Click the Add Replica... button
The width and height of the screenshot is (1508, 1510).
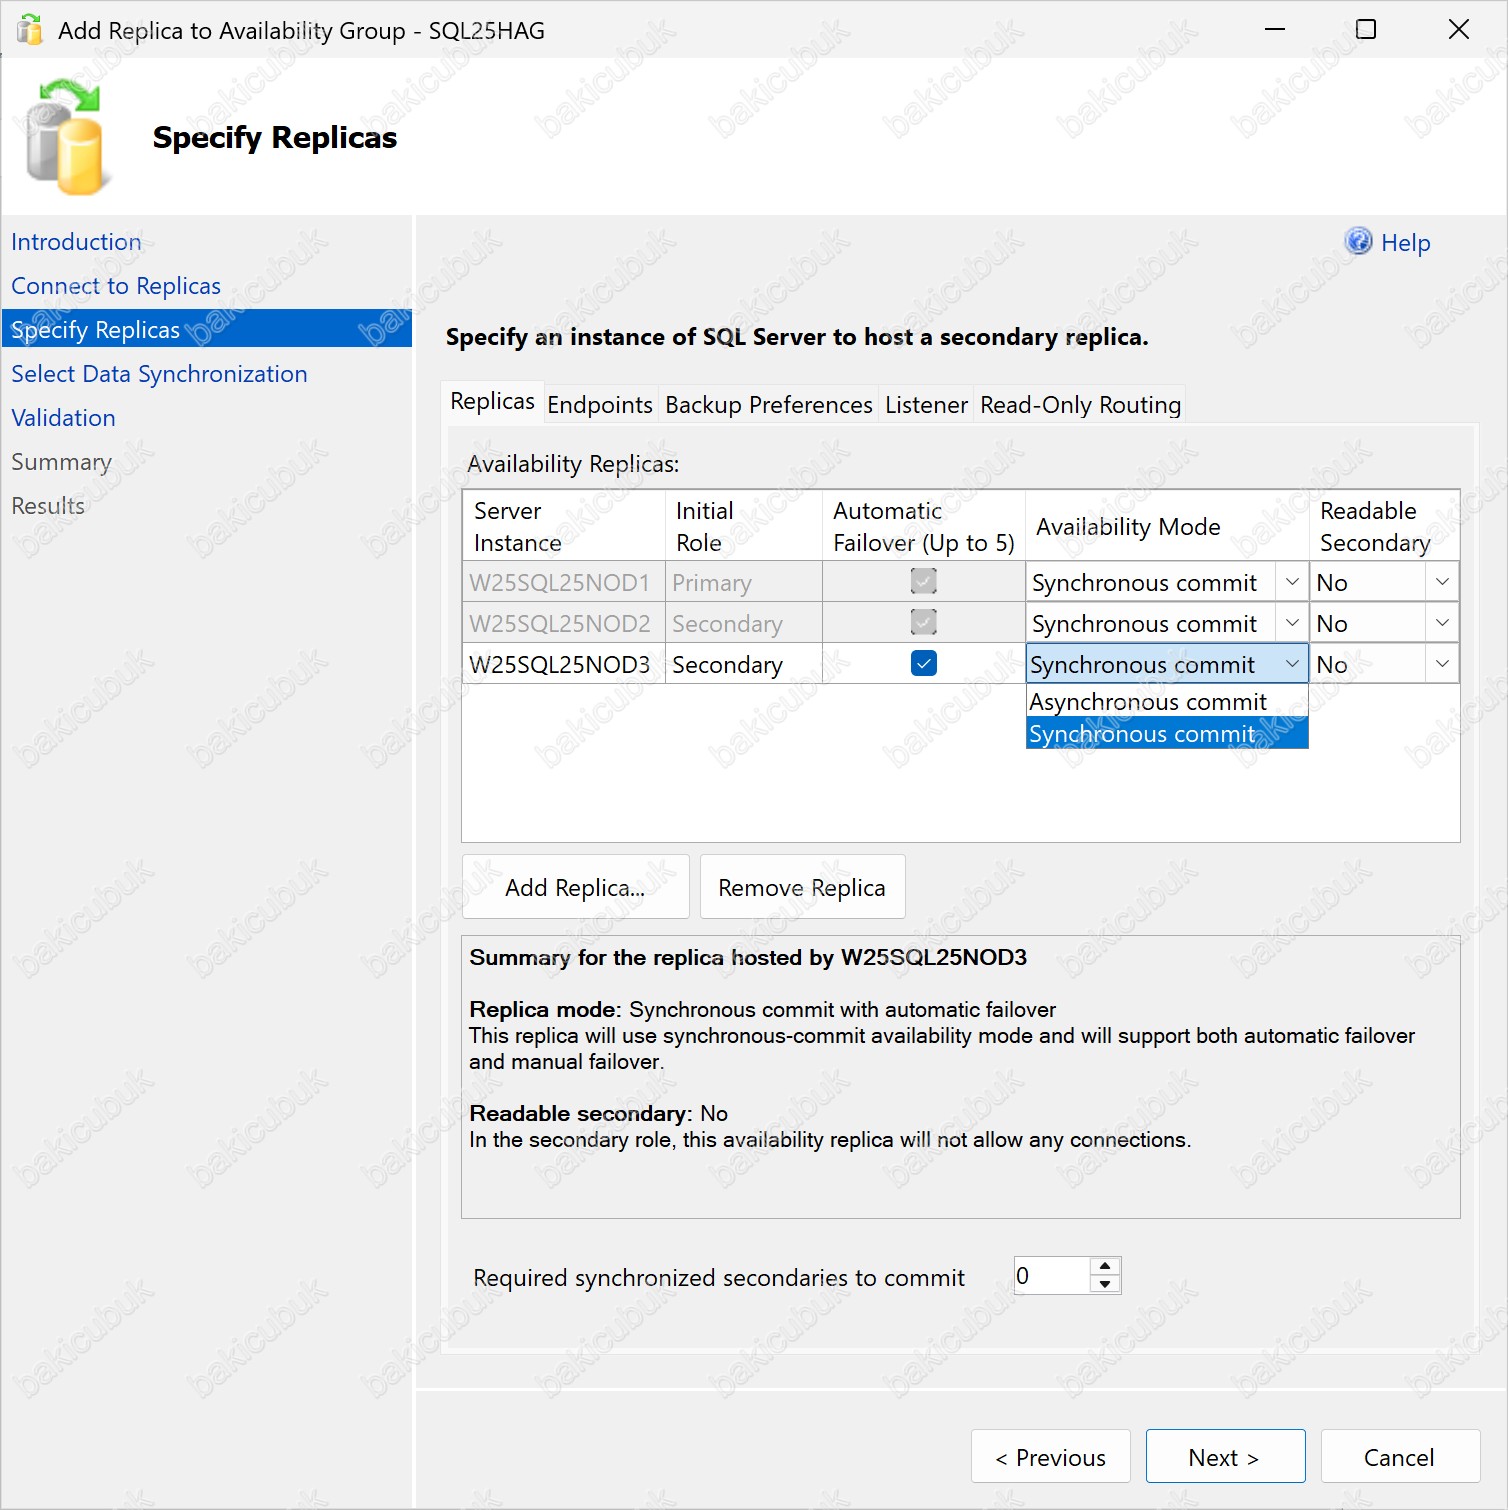[x=575, y=887]
